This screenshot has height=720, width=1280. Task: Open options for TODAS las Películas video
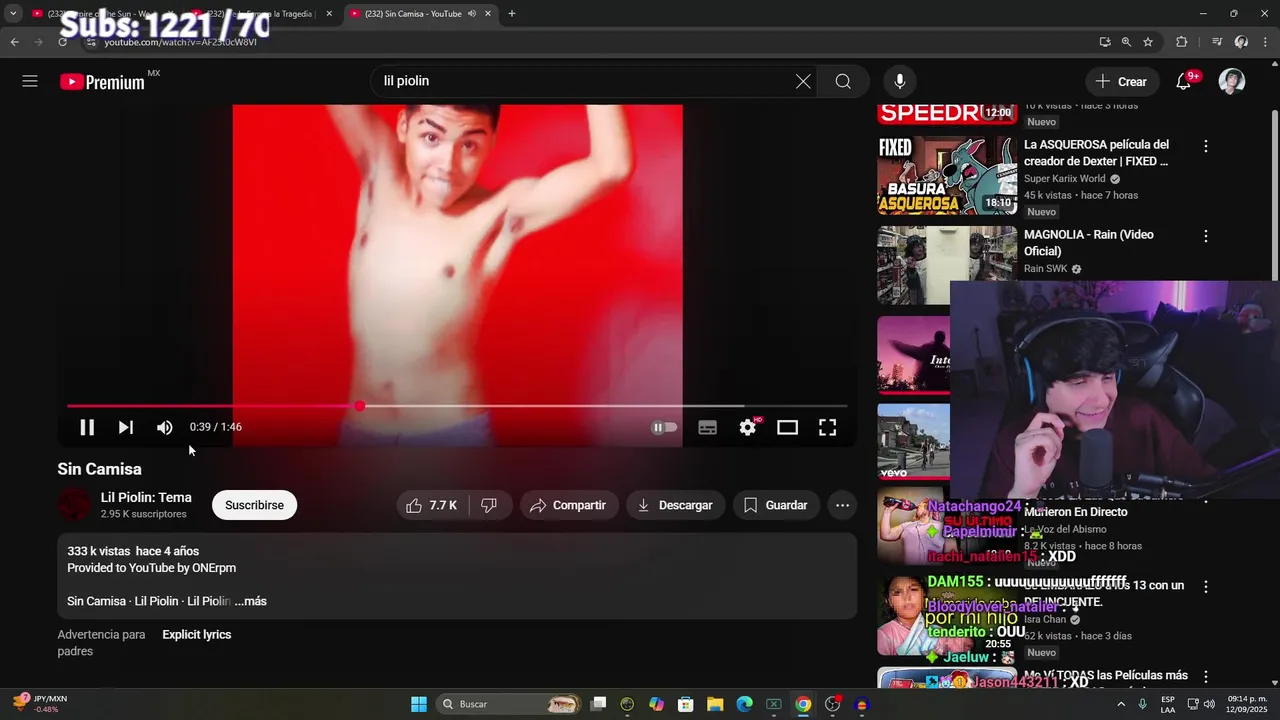click(x=1205, y=677)
